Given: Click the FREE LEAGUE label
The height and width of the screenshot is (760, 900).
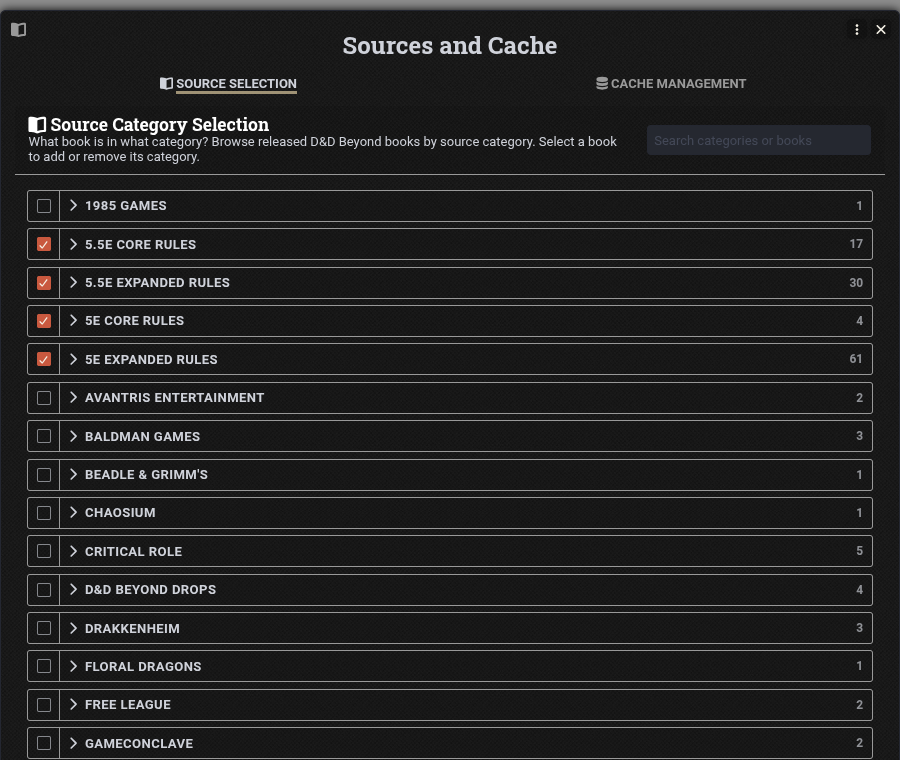Looking at the screenshot, I should click(x=127, y=705).
